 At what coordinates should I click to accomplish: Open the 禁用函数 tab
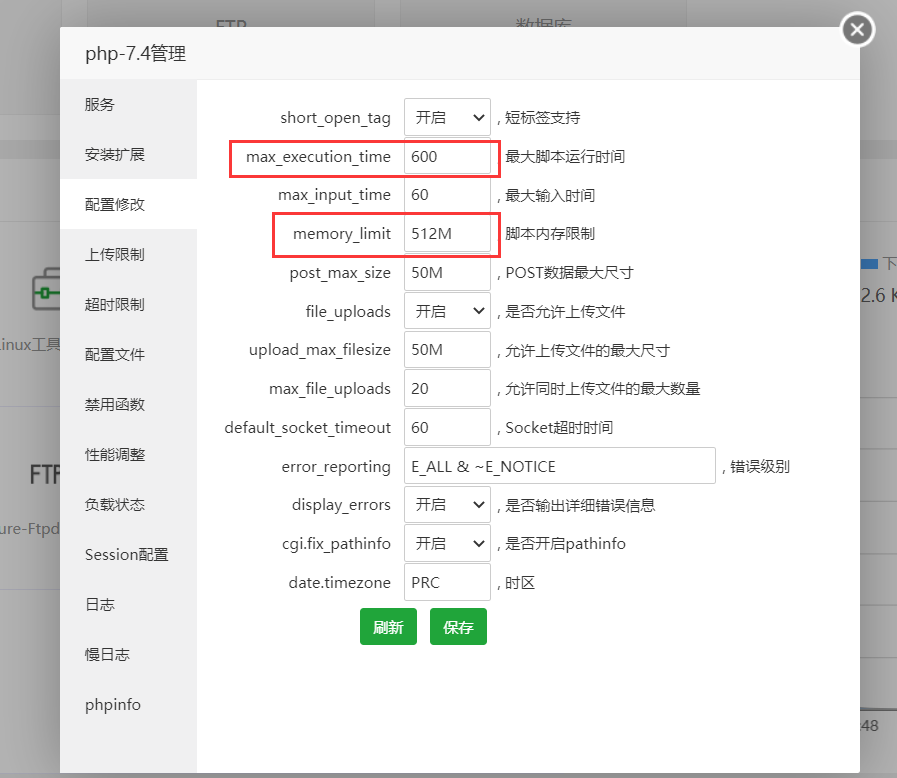115,405
